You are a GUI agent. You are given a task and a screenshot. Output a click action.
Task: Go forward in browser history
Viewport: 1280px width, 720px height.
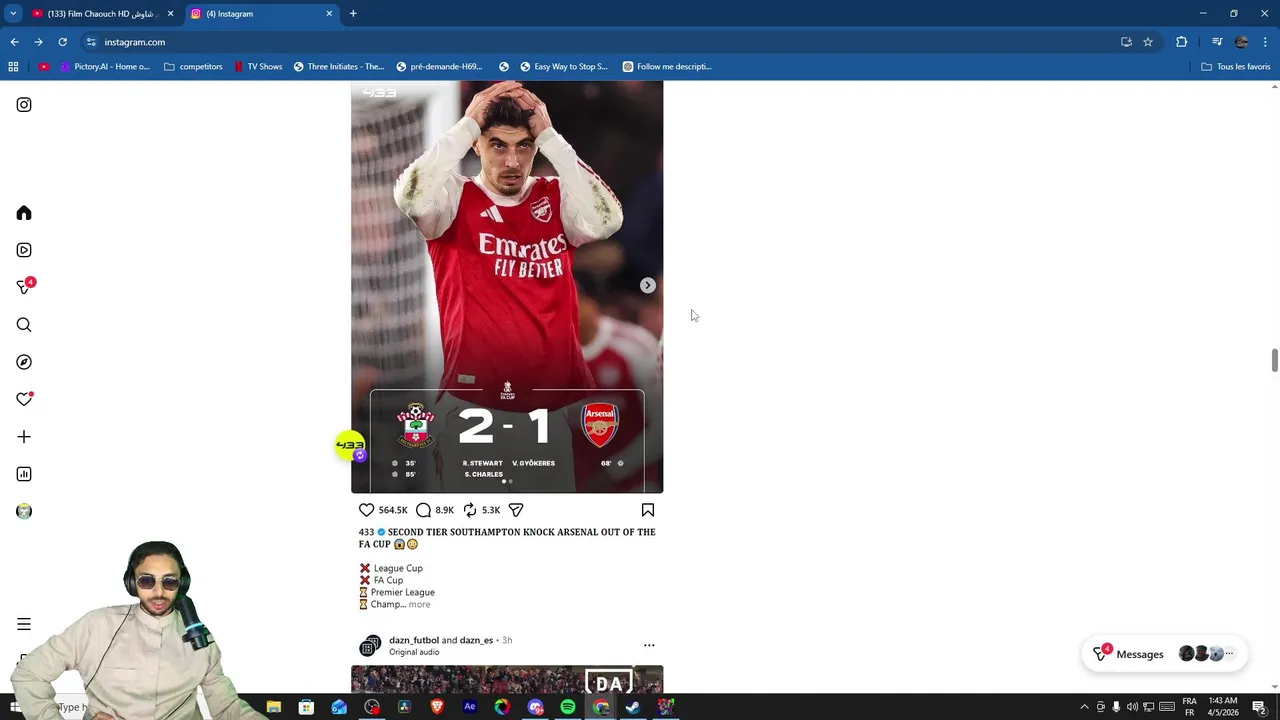click(38, 42)
